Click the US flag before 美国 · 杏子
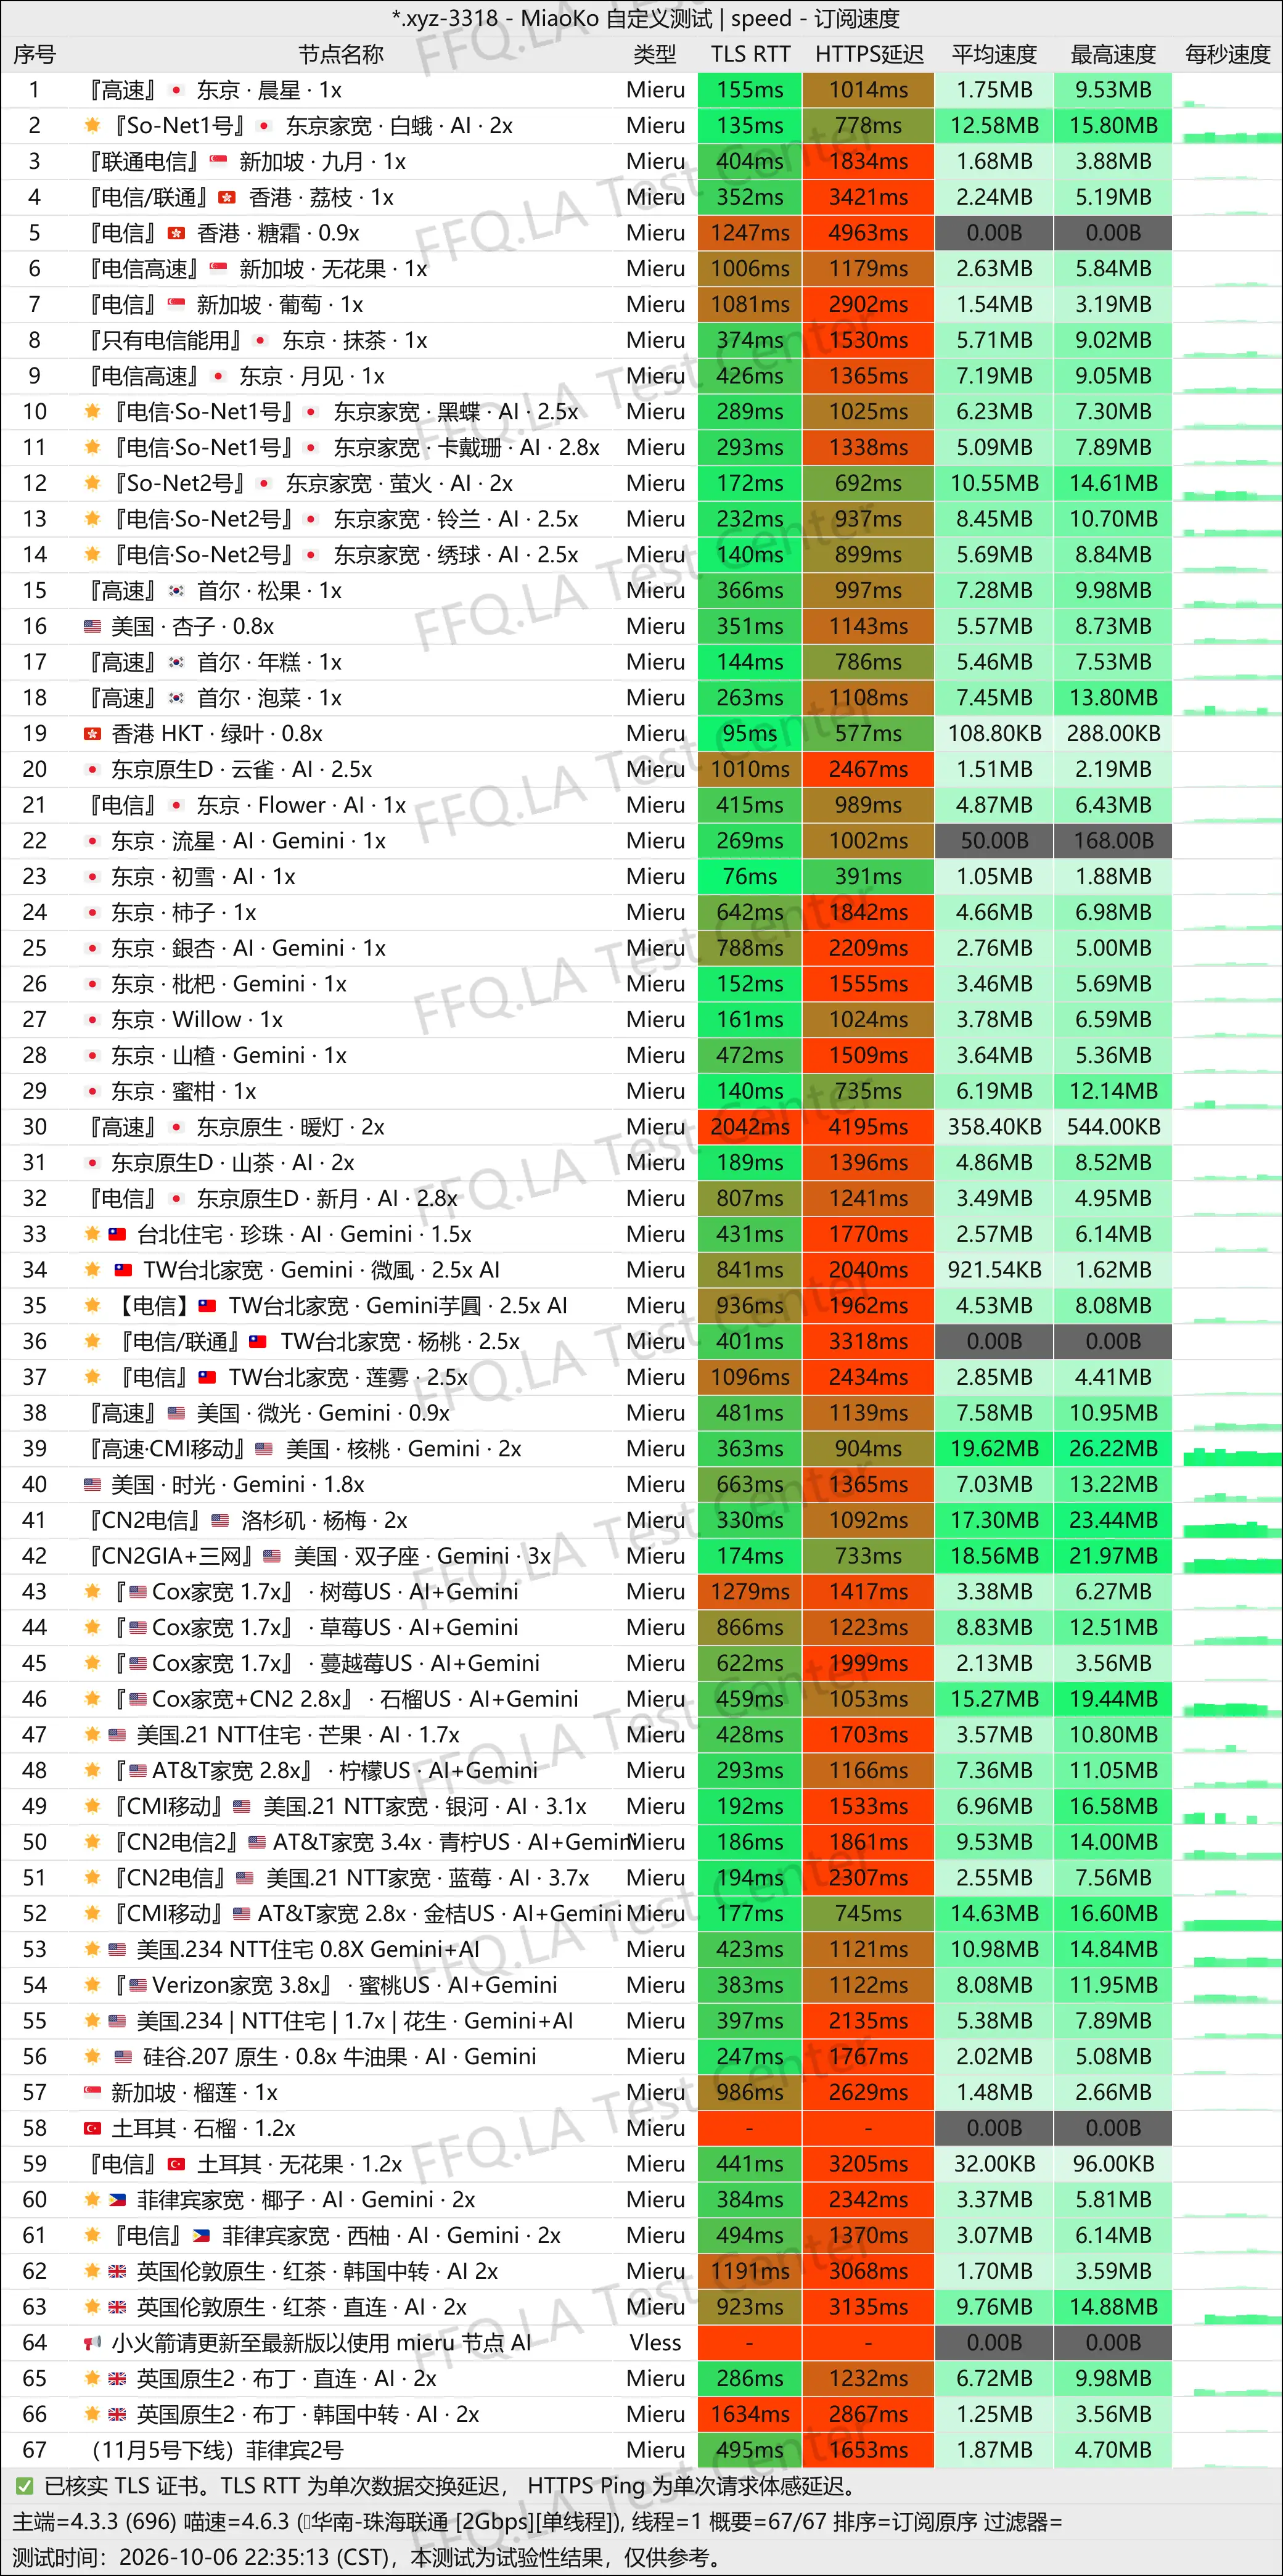 [92, 627]
